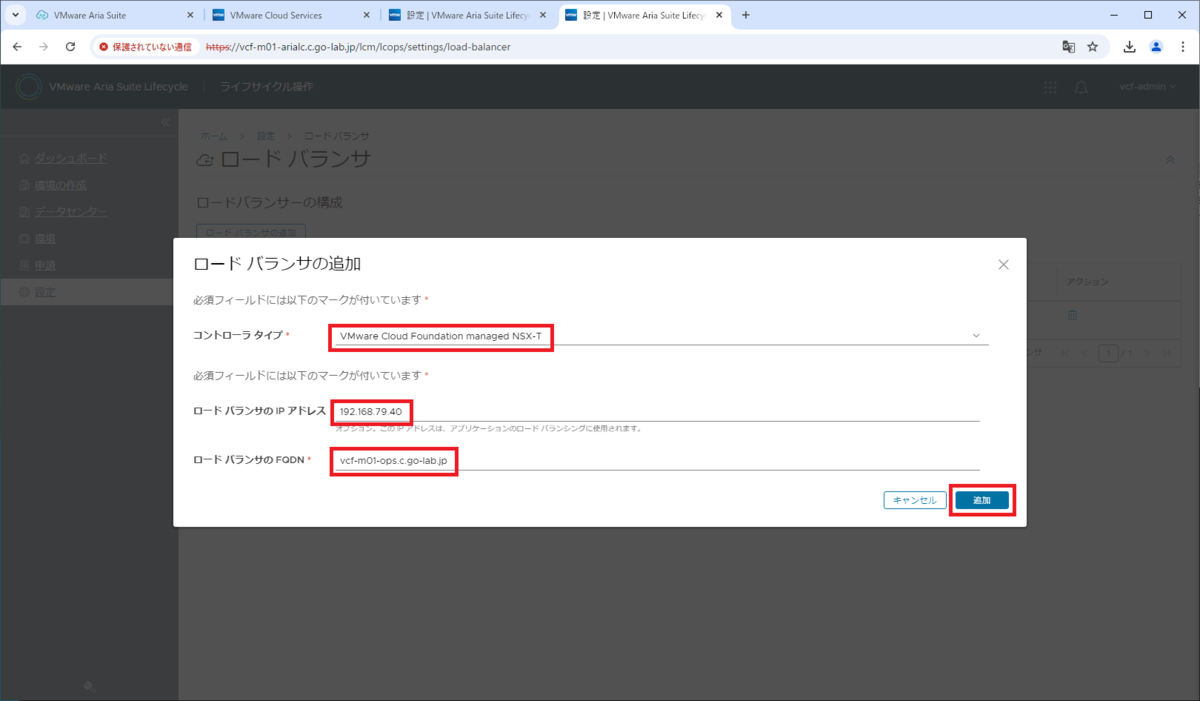Click the ロード バランサの FQDN field
The height and width of the screenshot is (701, 1200).
(x=657, y=460)
